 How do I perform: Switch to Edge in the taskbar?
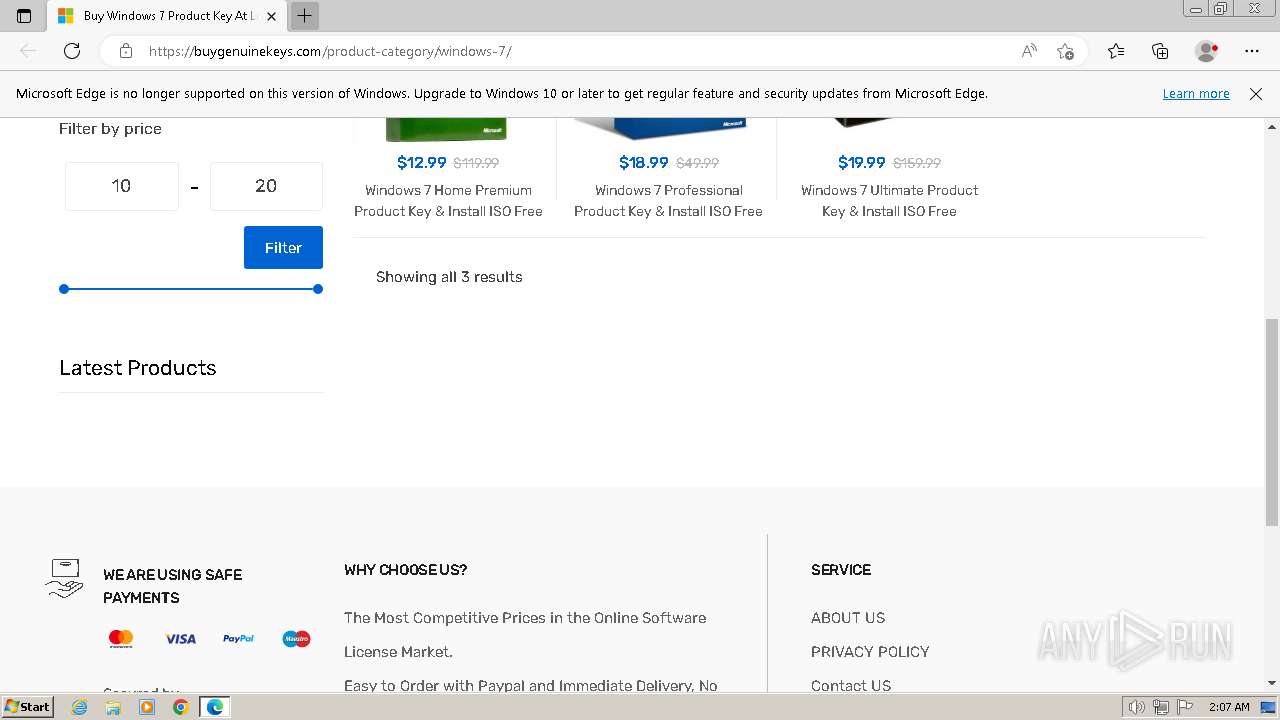coord(214,707)
